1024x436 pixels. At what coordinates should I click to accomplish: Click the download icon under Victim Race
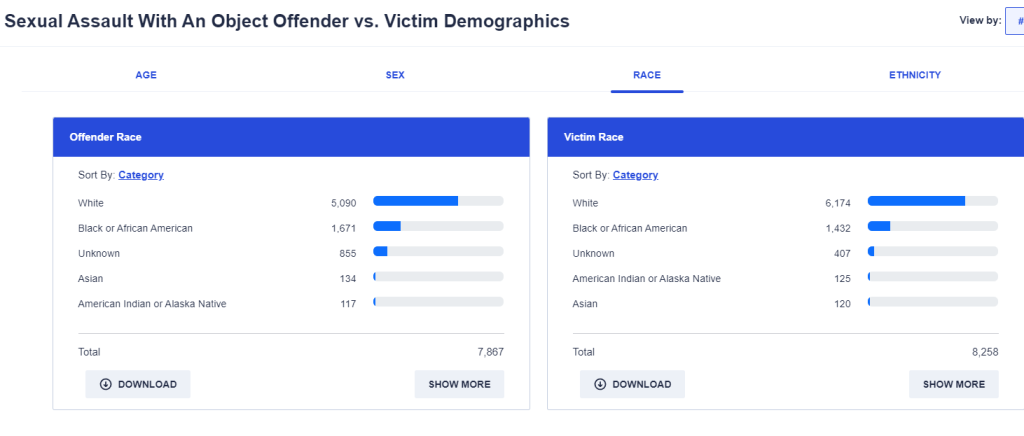click(x=600, y=384)
